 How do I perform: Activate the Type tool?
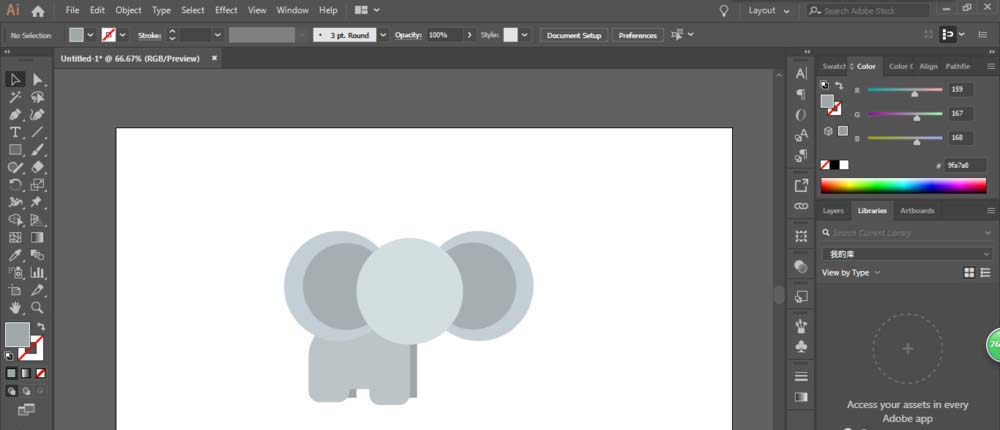(15, 132)
